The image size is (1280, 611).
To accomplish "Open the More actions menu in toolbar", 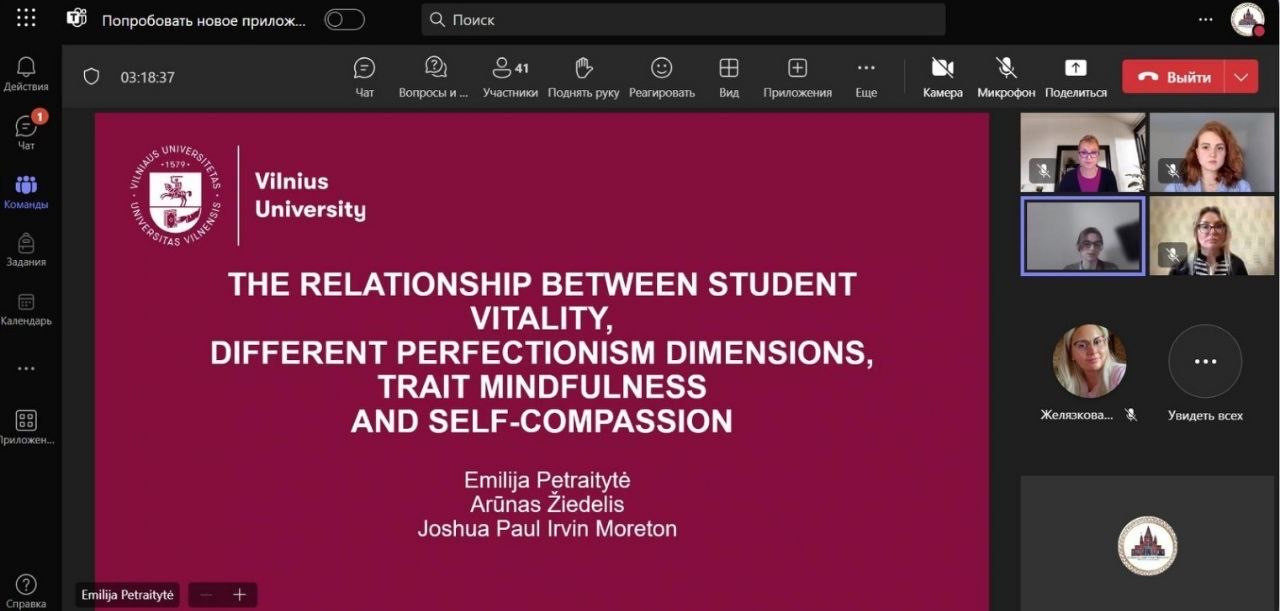I will tap(866, 76).
